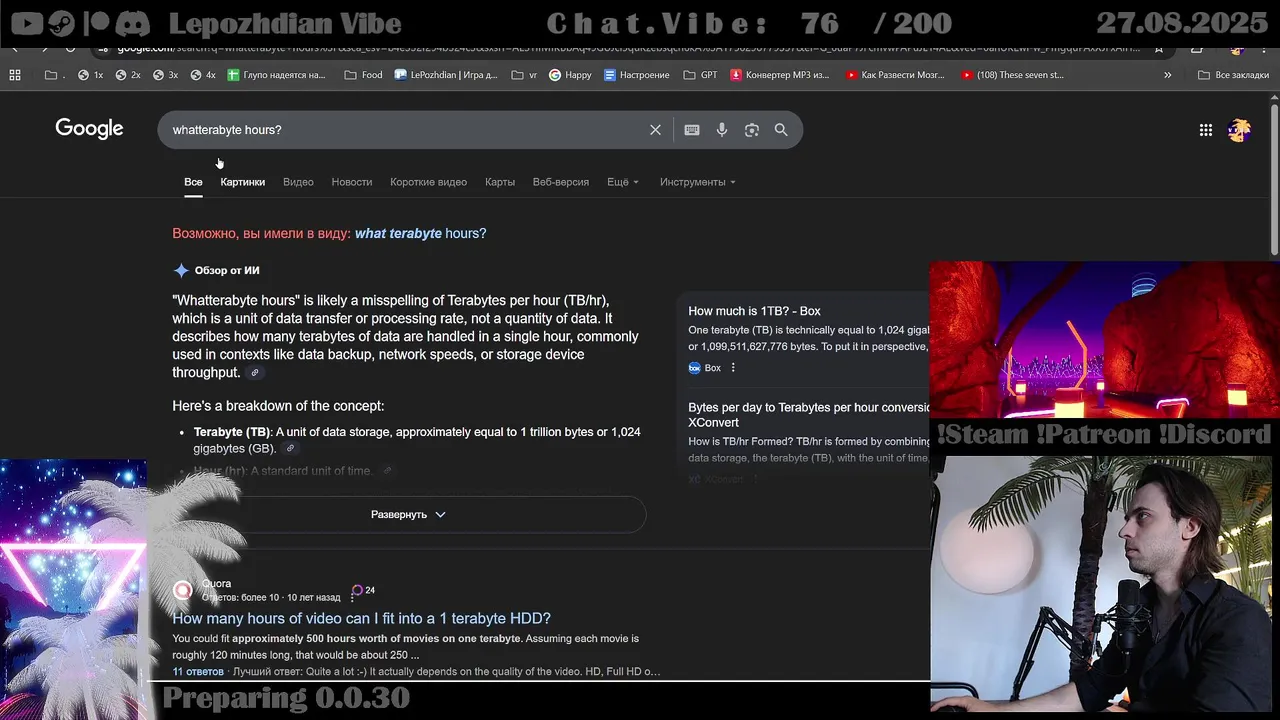Switch to the 'Новости' tab
This screenshot has height=720, width=1280.
[x=352, y=182]
